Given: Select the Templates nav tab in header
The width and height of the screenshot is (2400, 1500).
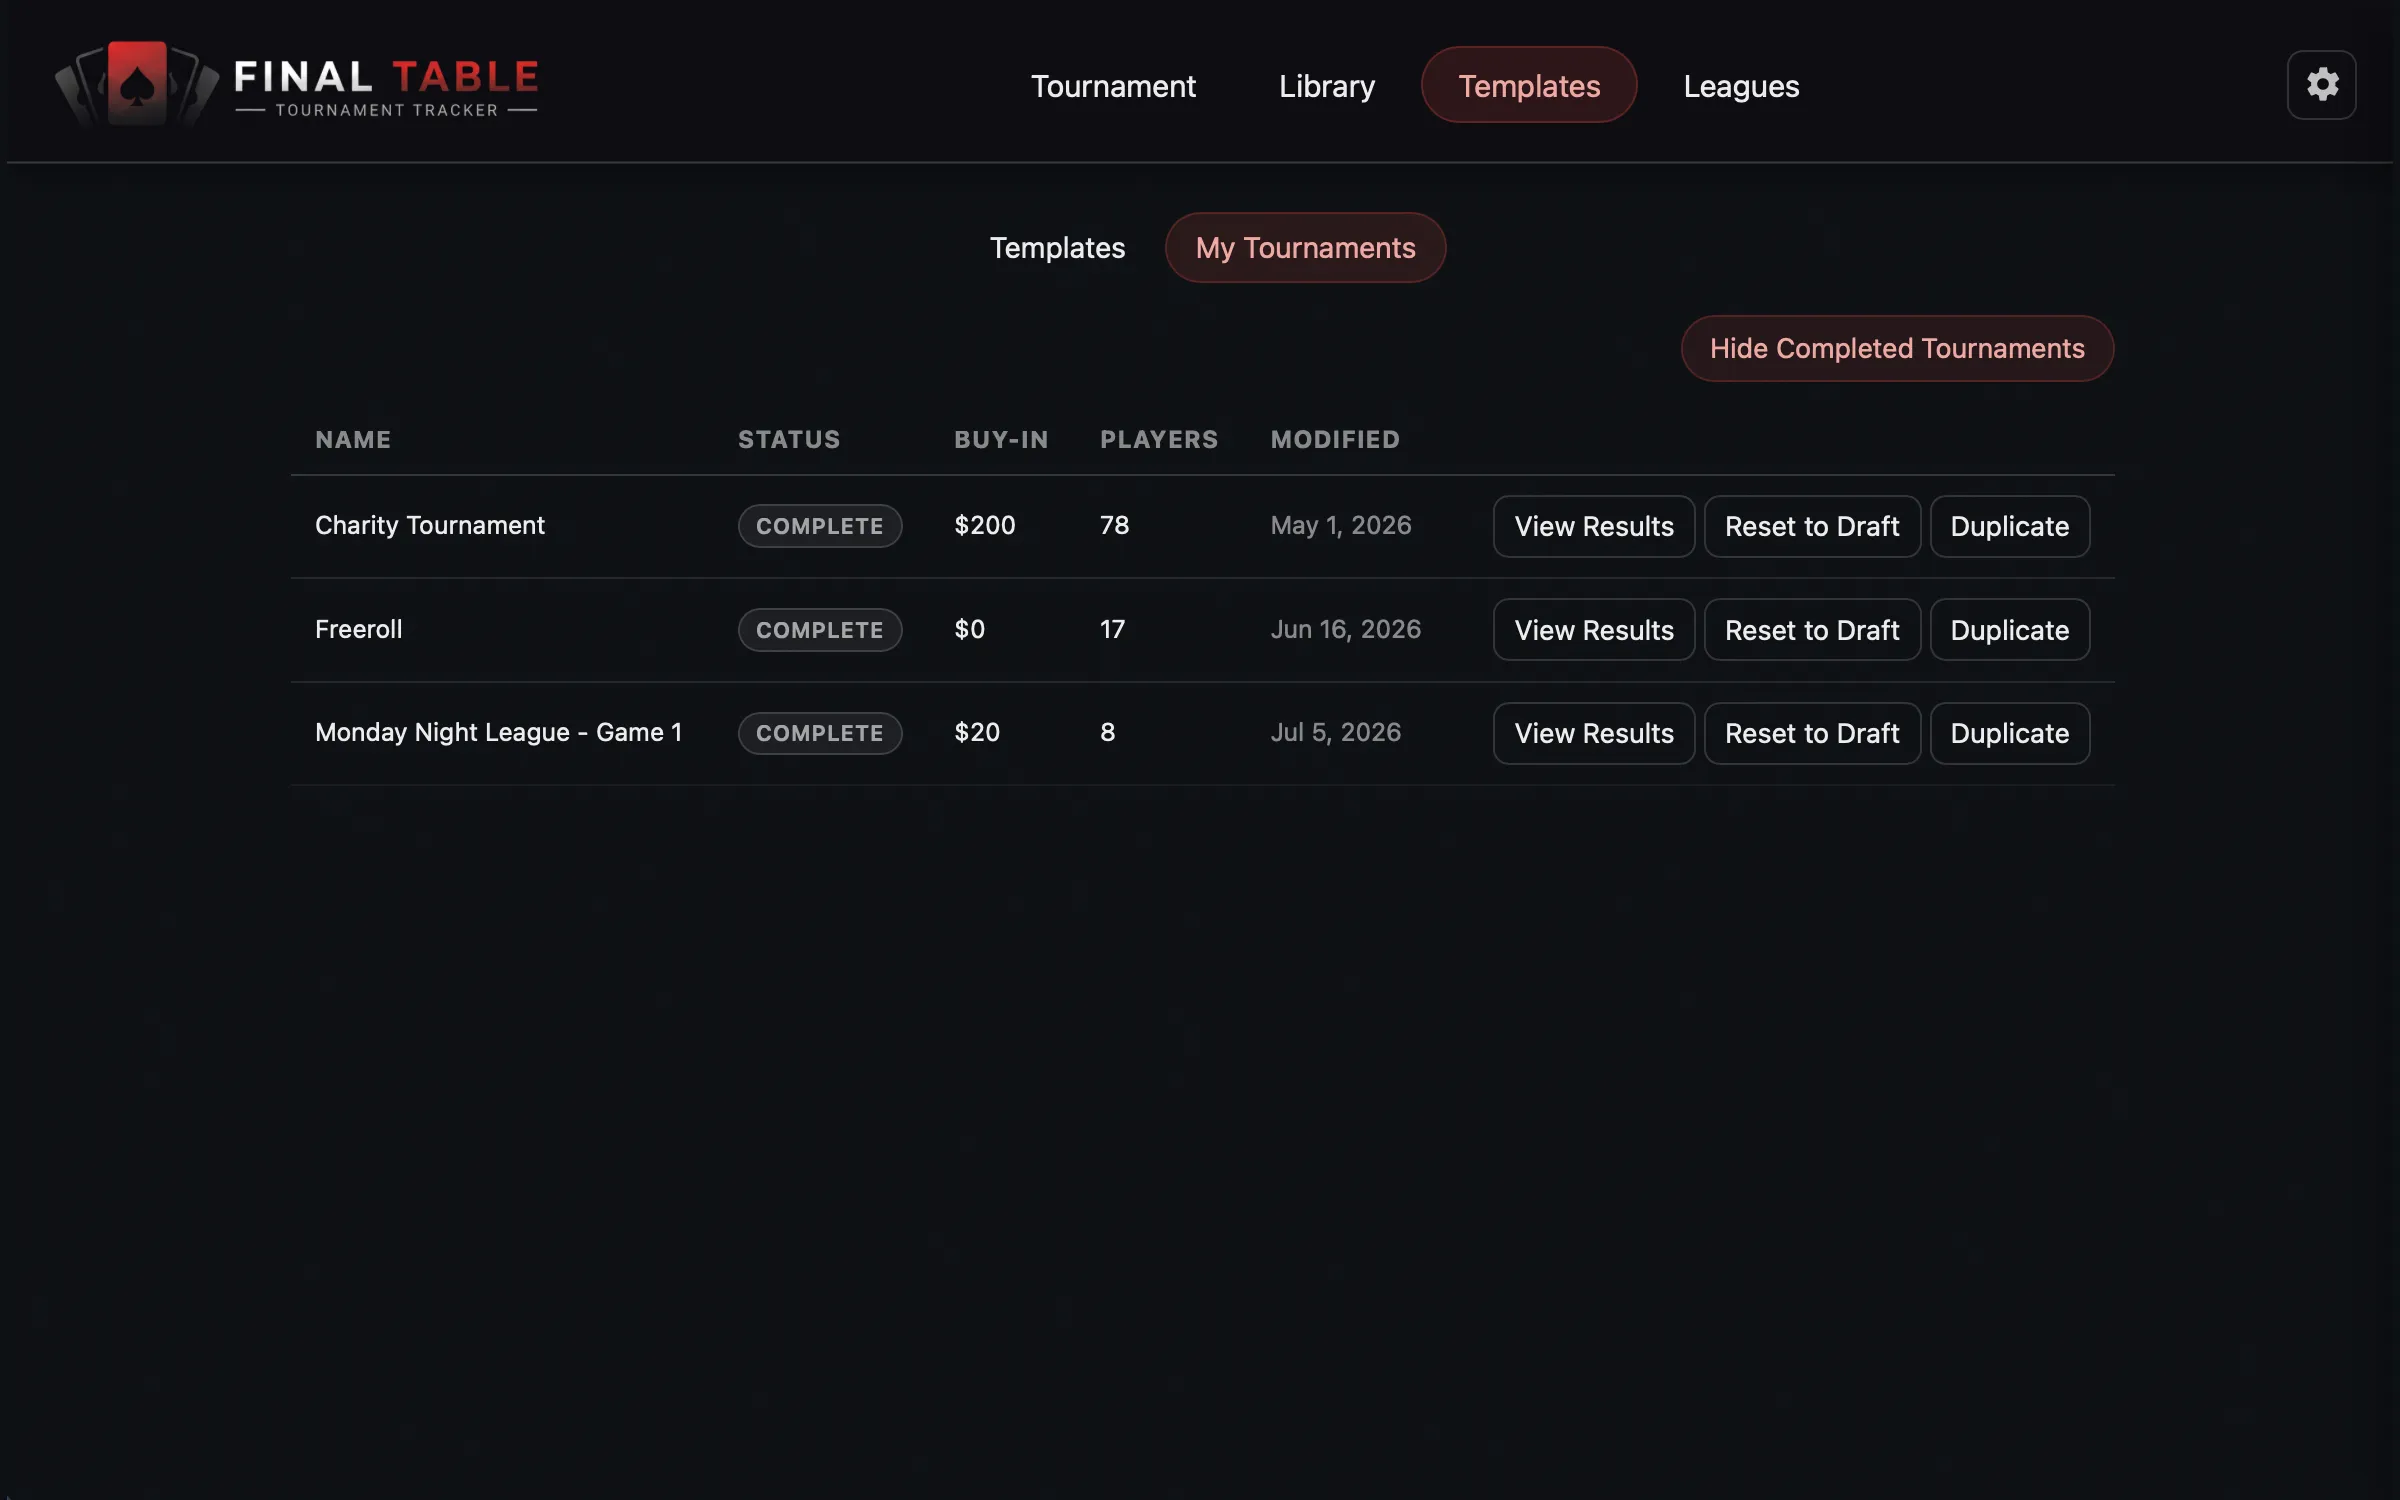Looking at the screenshot, I should tap(1529, 85).
